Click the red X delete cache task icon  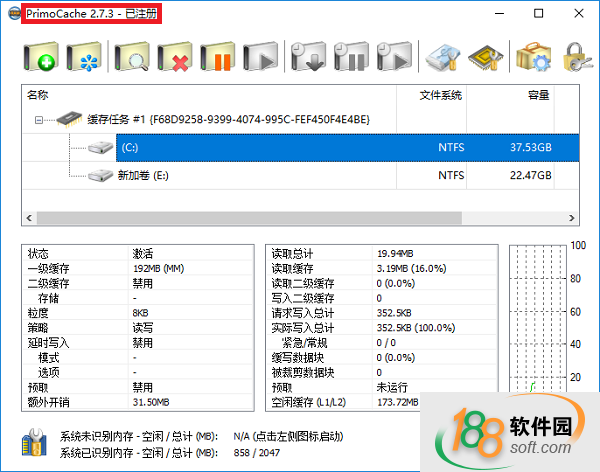175,56
